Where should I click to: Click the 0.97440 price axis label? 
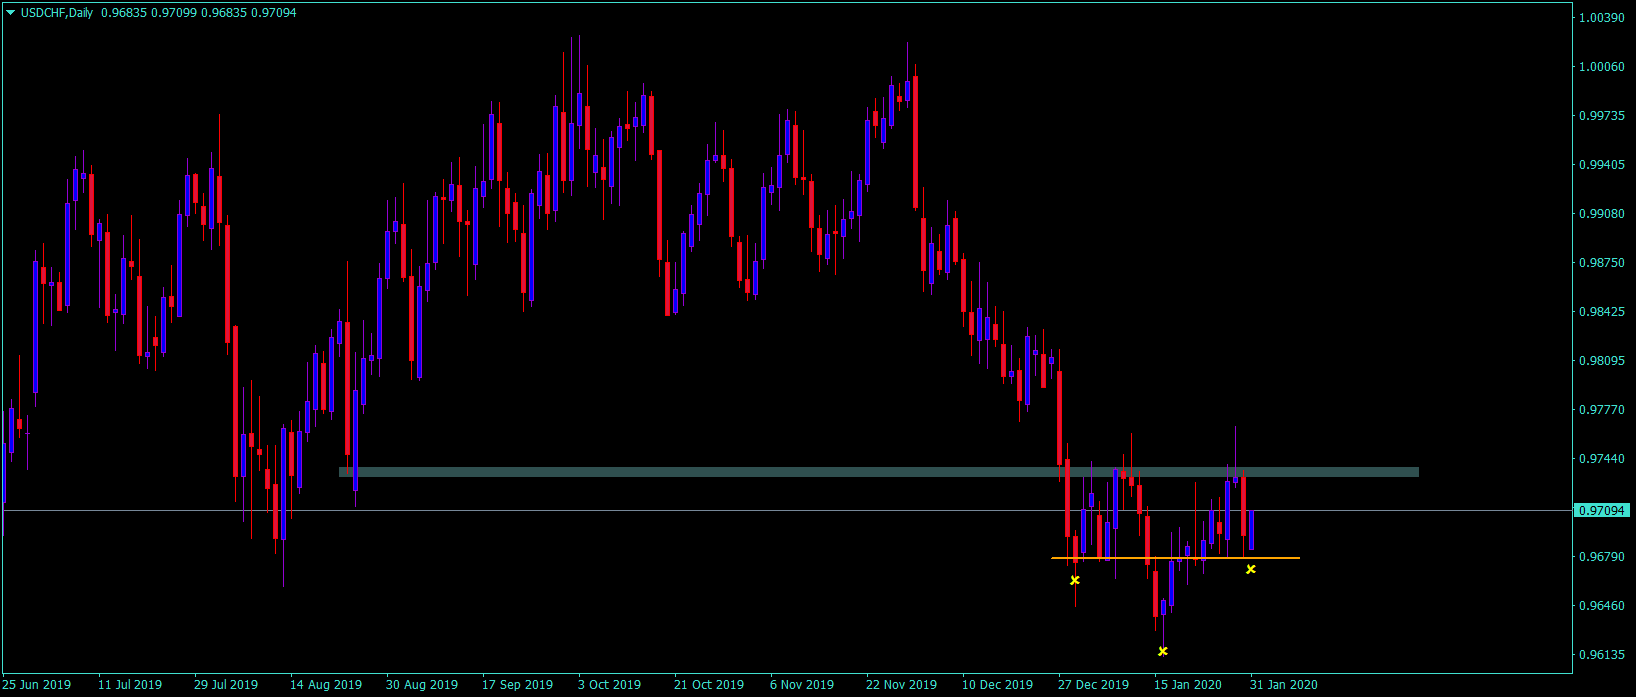click(1601, 459)
